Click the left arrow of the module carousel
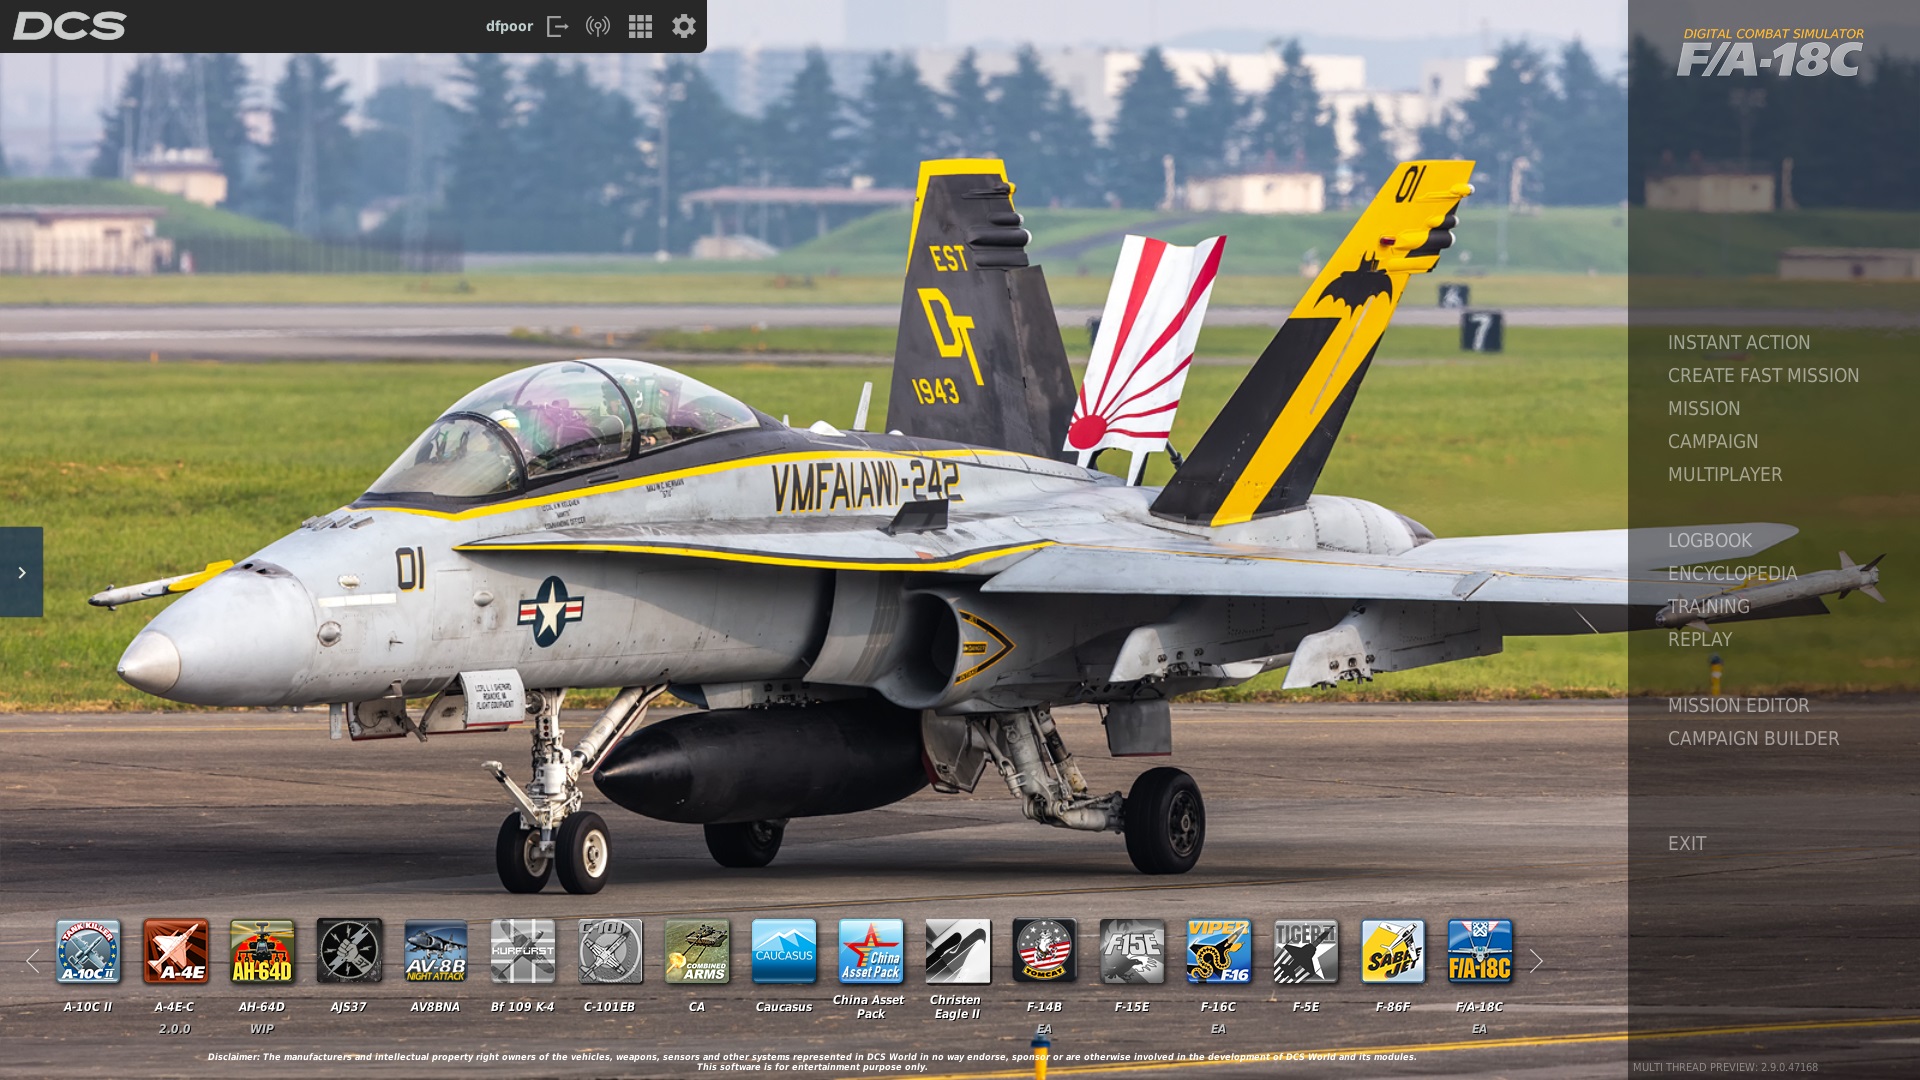The image size is (1920, 1080). tap(33, 961)
